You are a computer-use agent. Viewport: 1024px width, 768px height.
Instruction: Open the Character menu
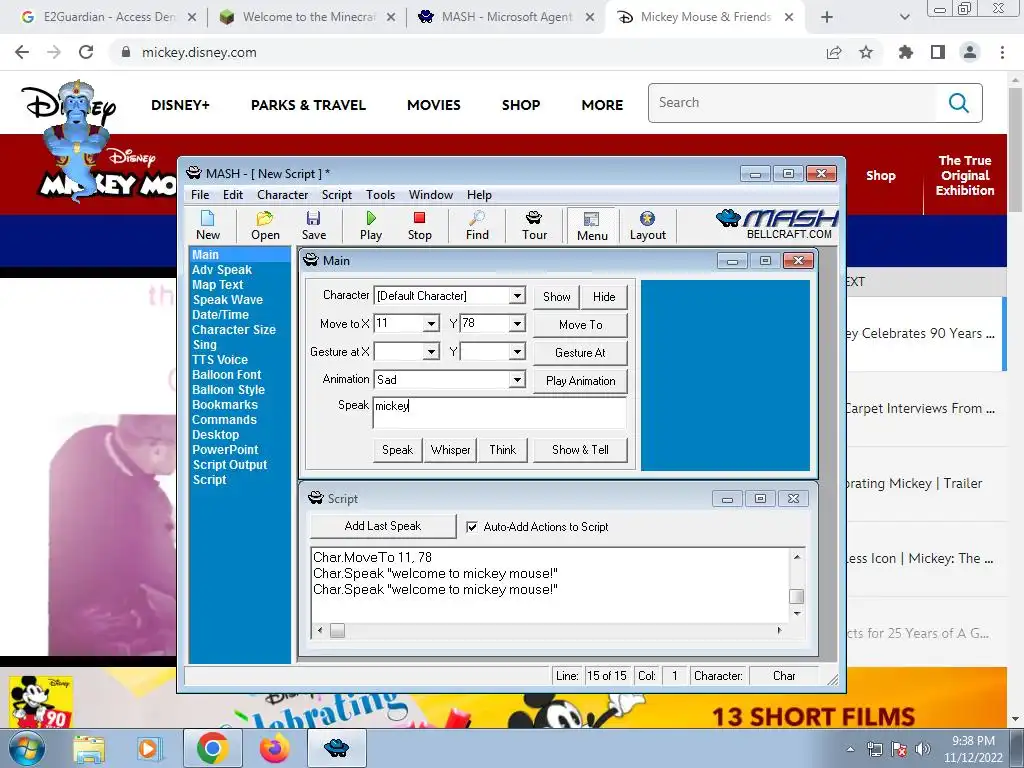[x=282, y=195]
